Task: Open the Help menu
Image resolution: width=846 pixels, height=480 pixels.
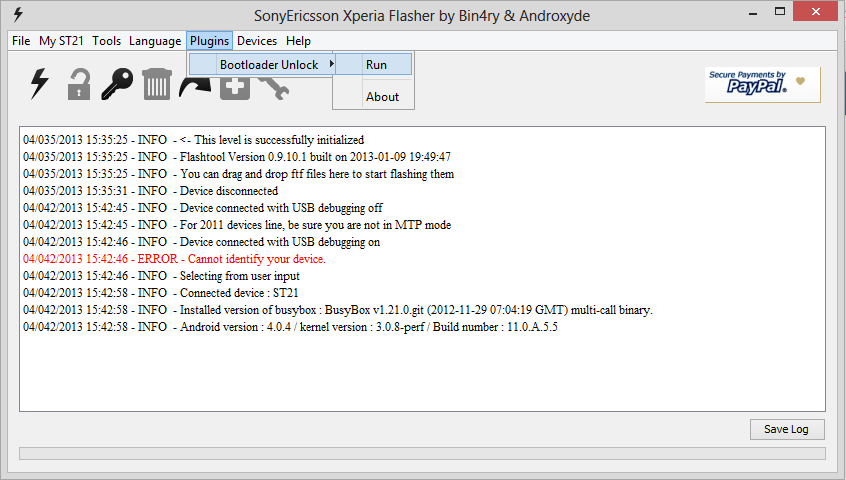Action: pos(298,41)
